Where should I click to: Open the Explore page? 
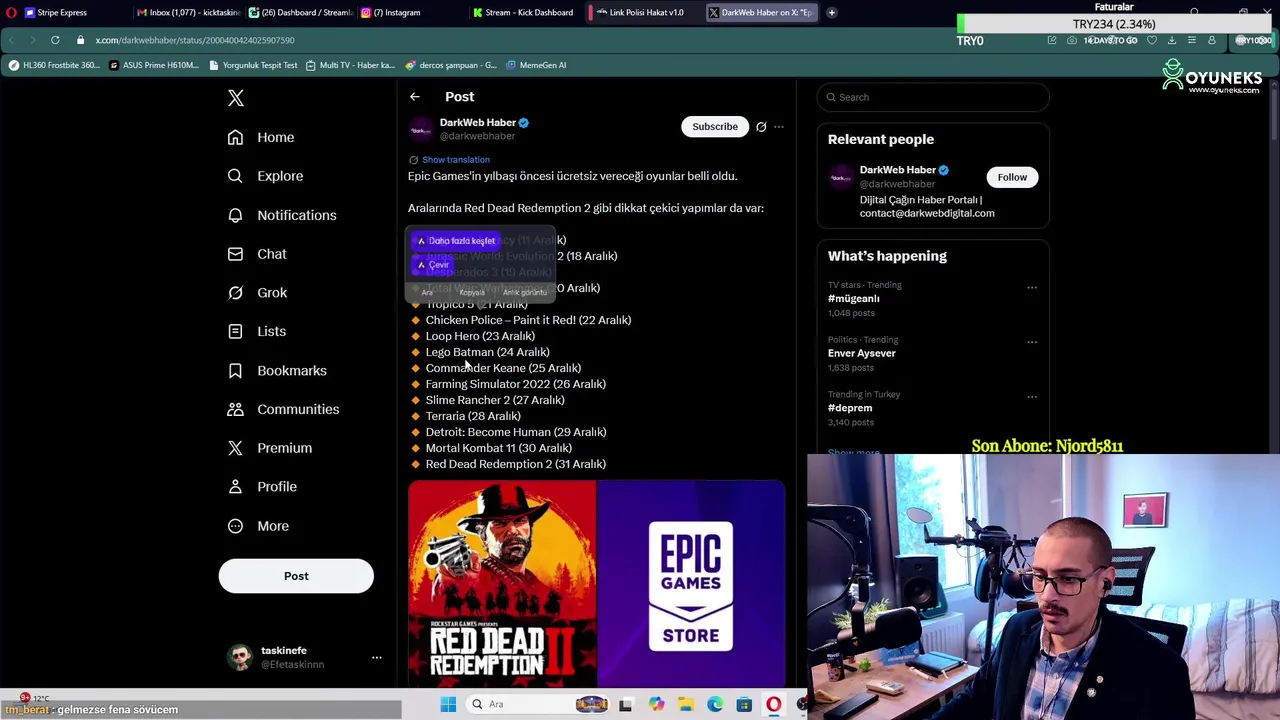(x=265, y=176)
